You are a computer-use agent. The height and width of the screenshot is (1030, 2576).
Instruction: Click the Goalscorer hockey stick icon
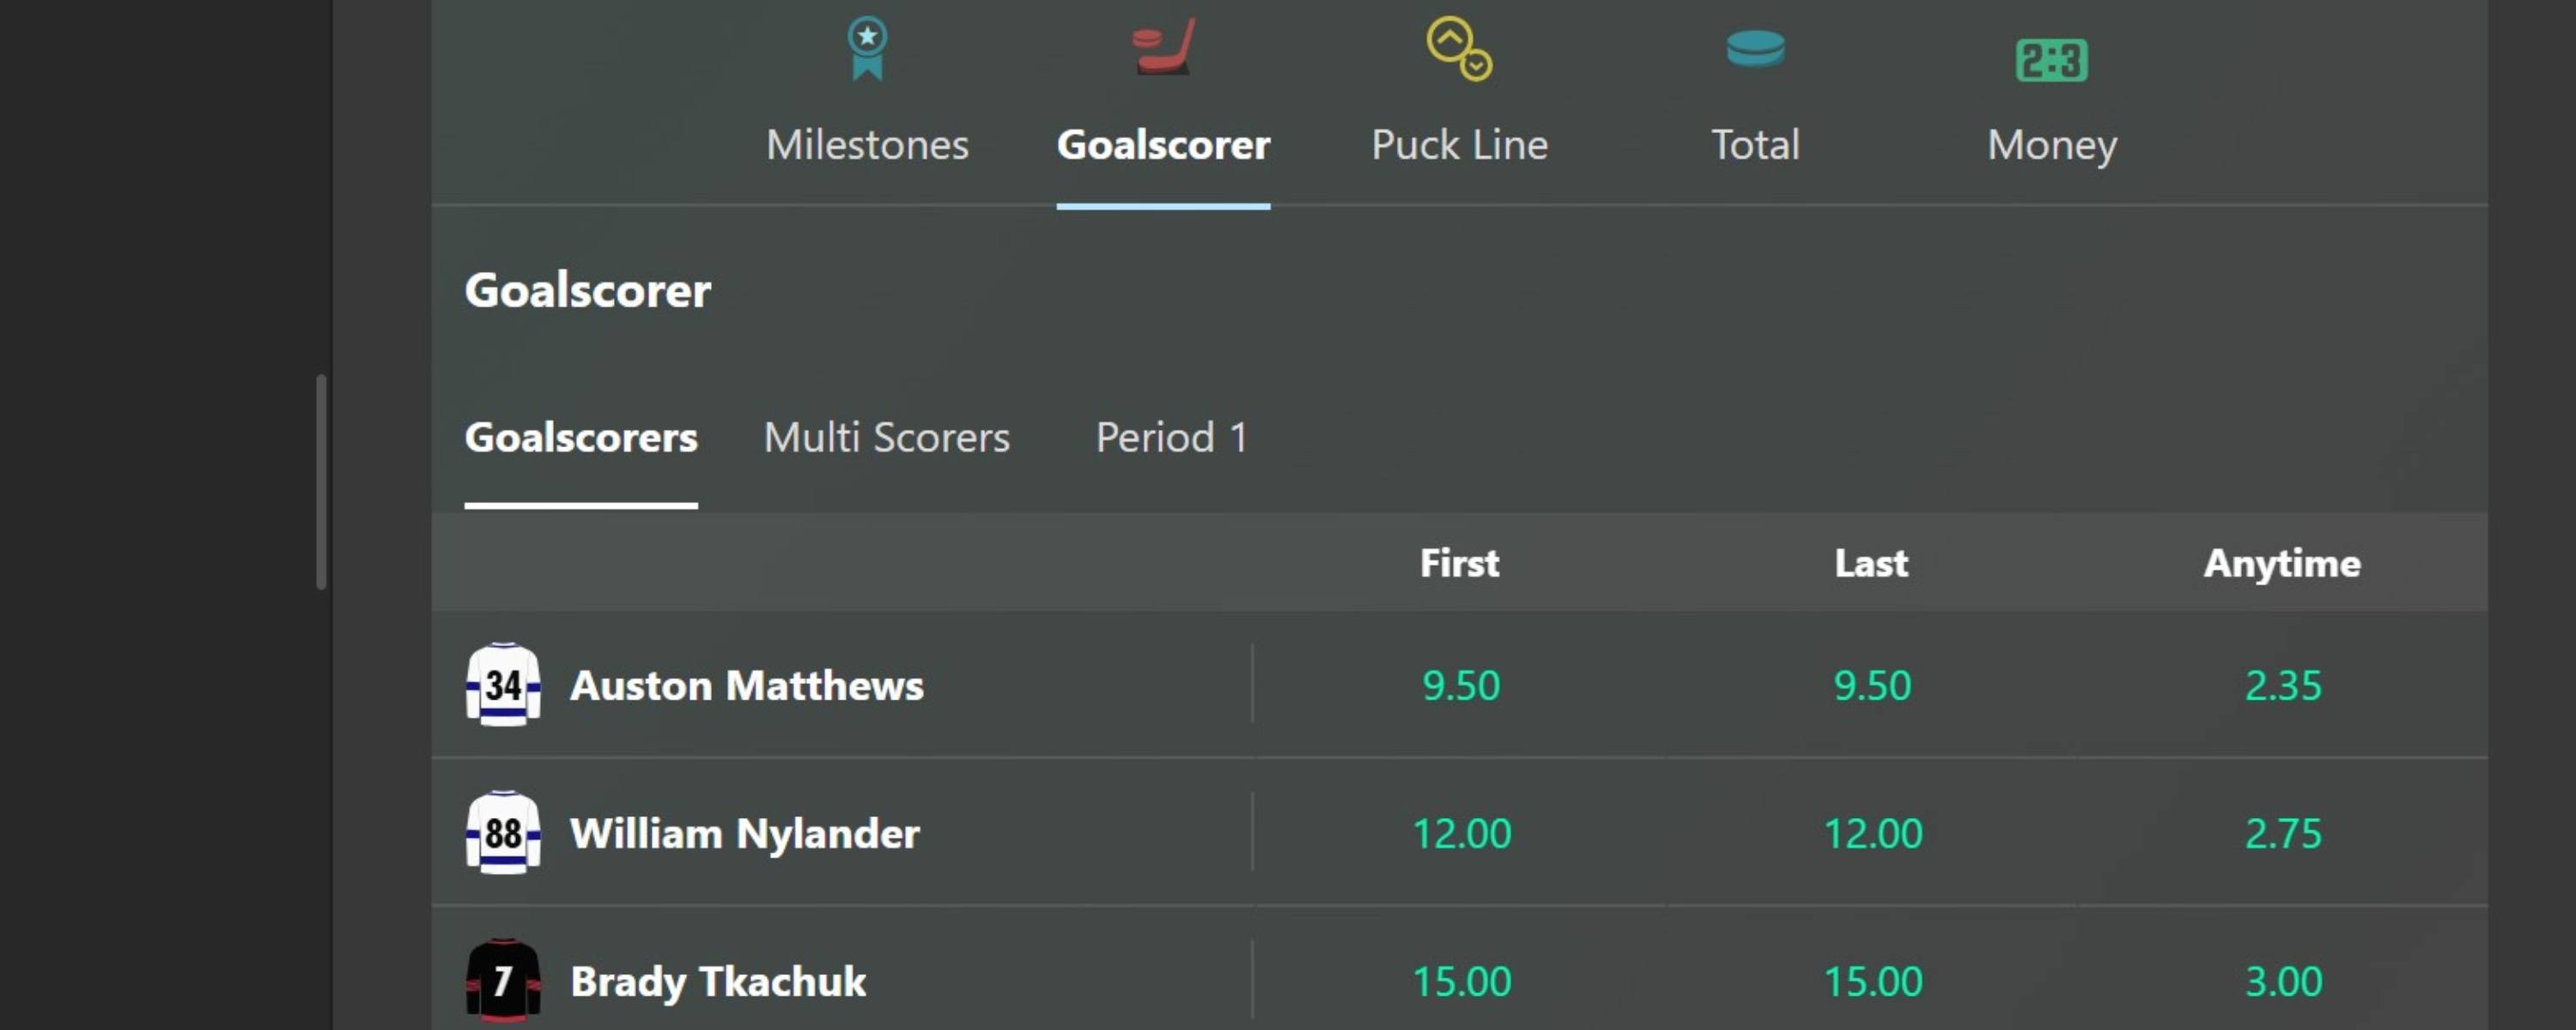[1164, 47]
